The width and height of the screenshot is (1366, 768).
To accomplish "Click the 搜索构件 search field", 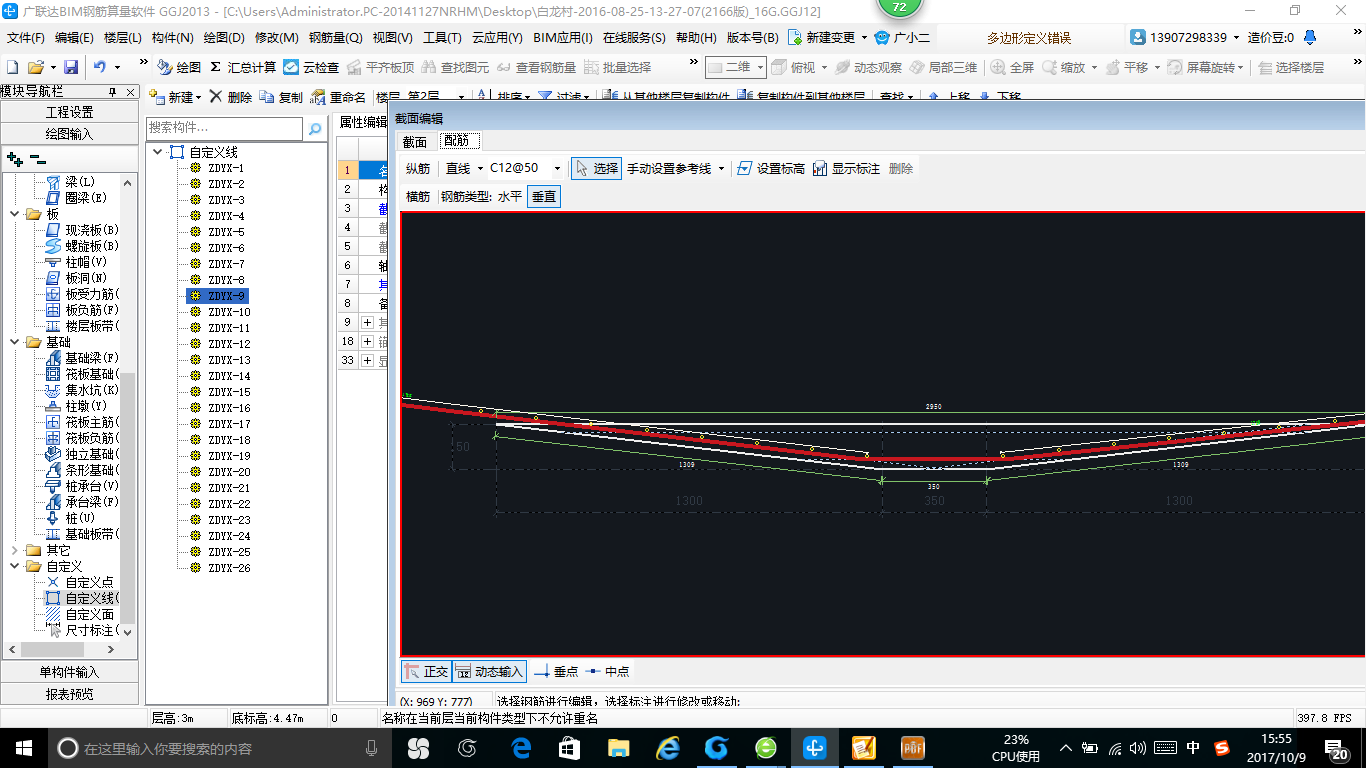I will point(224,129).
